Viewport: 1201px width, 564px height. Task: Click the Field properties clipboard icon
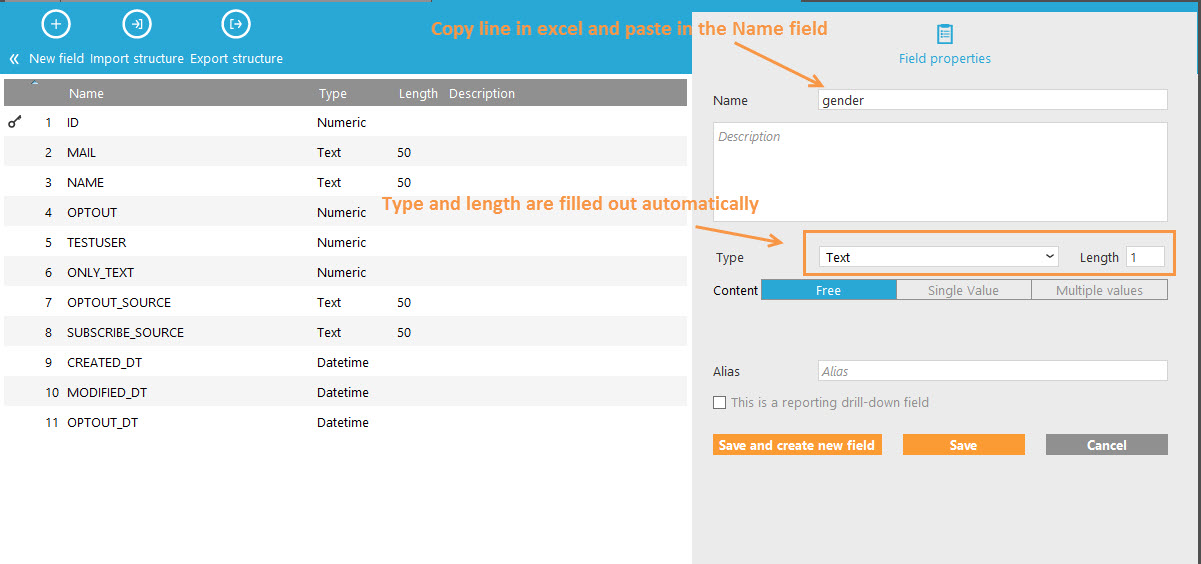944,34
